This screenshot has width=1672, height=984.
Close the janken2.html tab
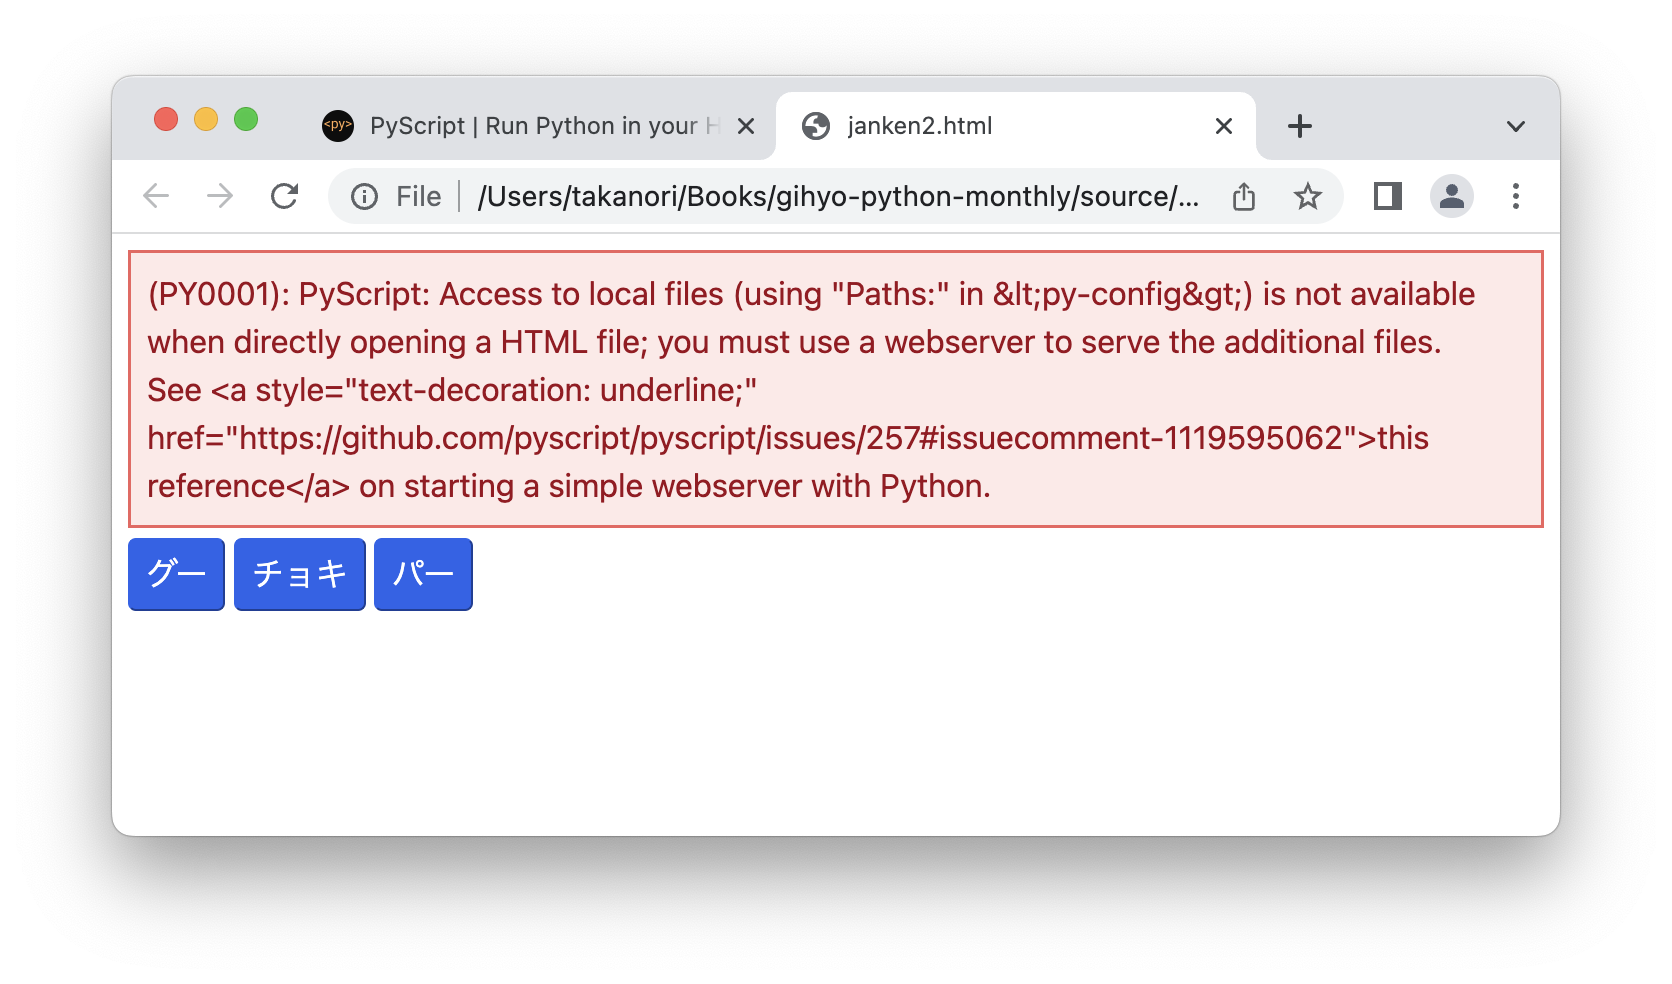click(x=1224, y=126)
